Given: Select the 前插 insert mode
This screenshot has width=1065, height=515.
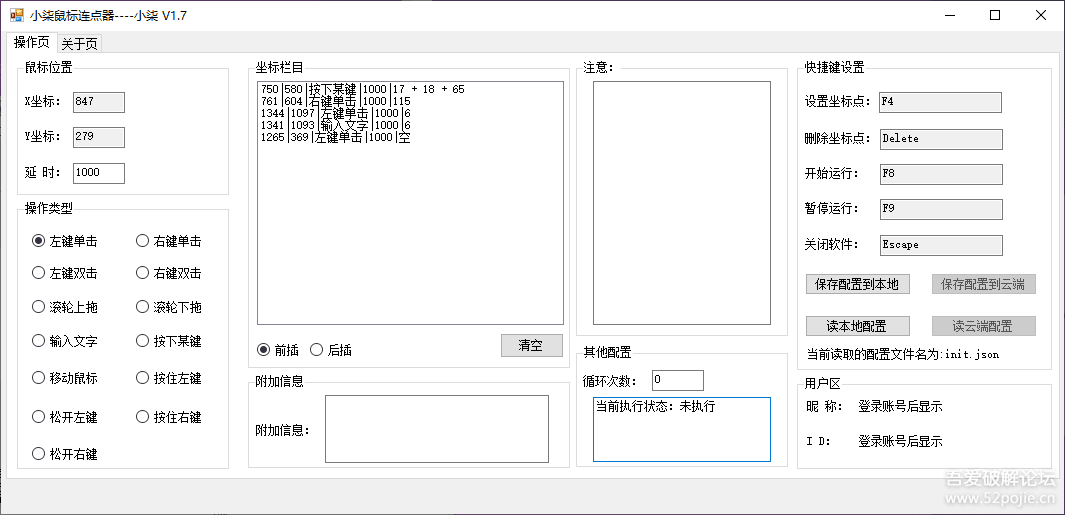Looking at the screenshot, I should coord(278,351).
